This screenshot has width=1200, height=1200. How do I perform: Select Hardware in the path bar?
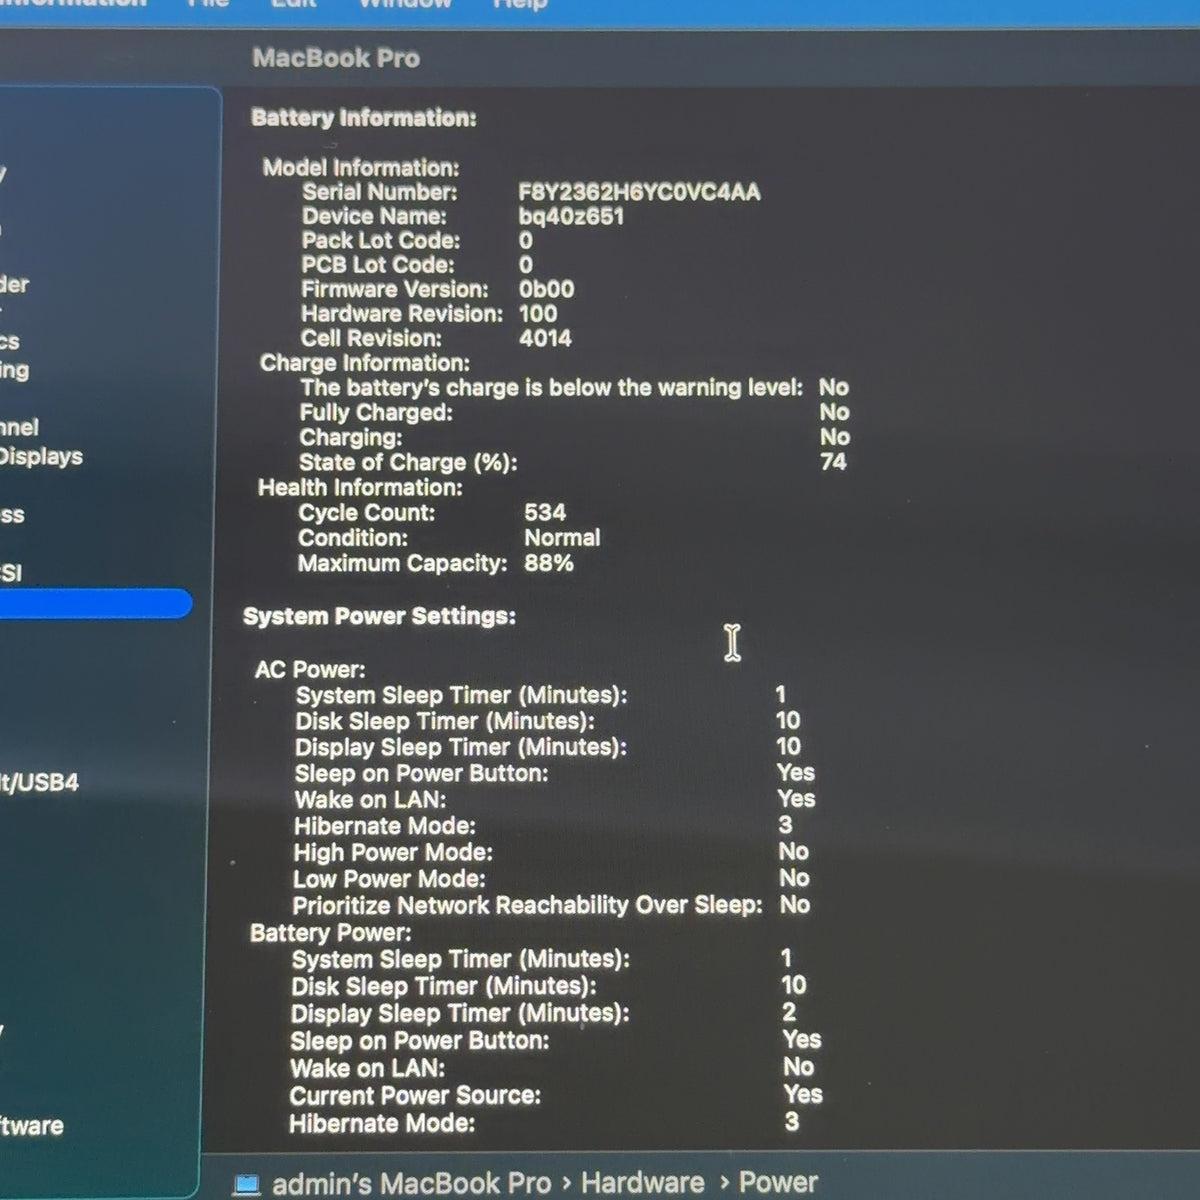(642, 1182)
